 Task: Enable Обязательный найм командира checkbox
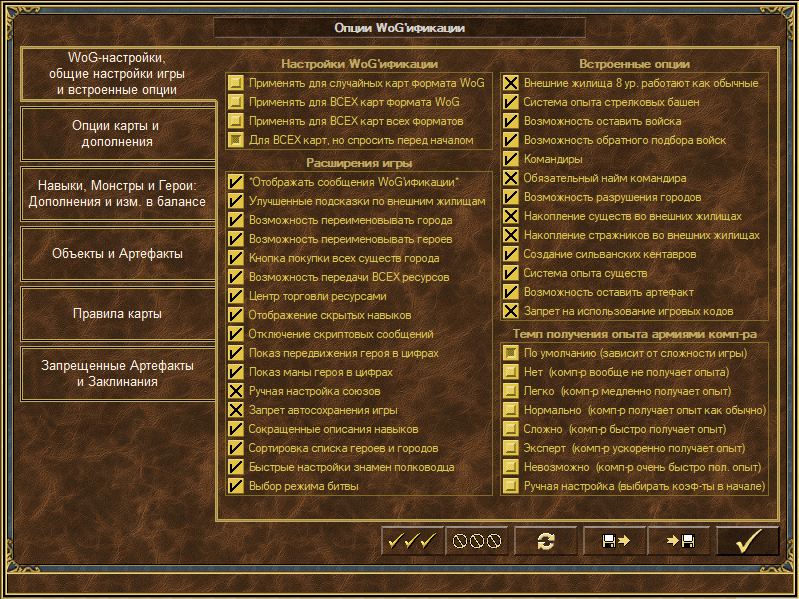click(x=511, y=178)
